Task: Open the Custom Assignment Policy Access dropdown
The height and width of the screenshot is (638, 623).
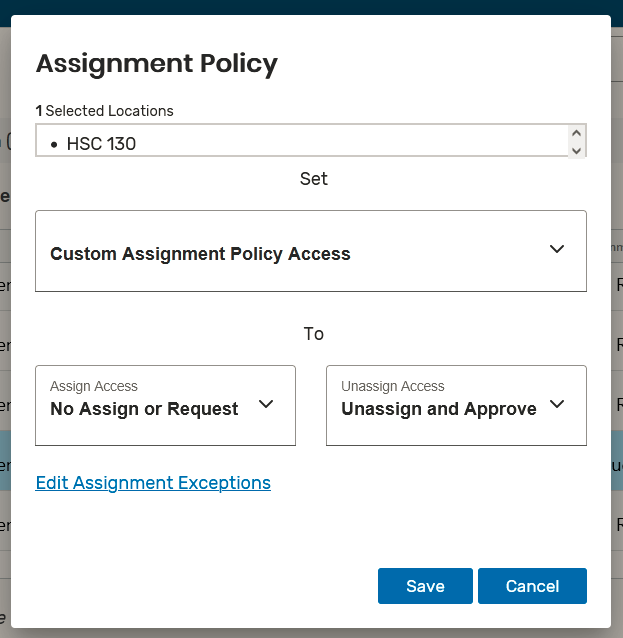Action: (200, 253)
